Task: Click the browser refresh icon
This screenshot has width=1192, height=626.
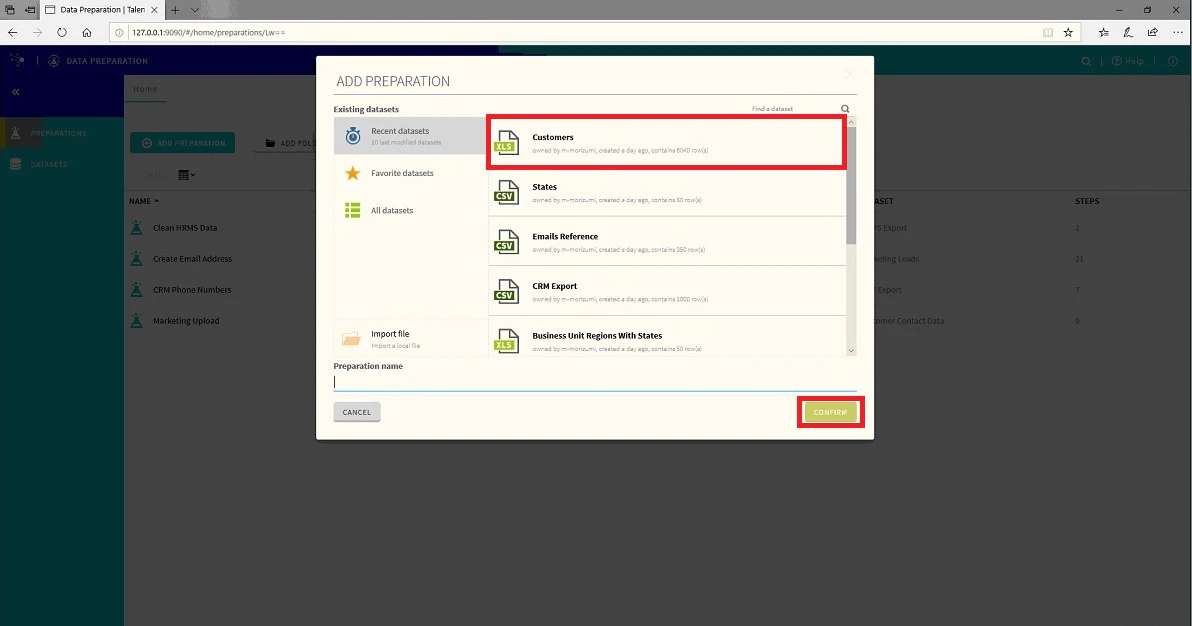Action: [x=62, y=33]
